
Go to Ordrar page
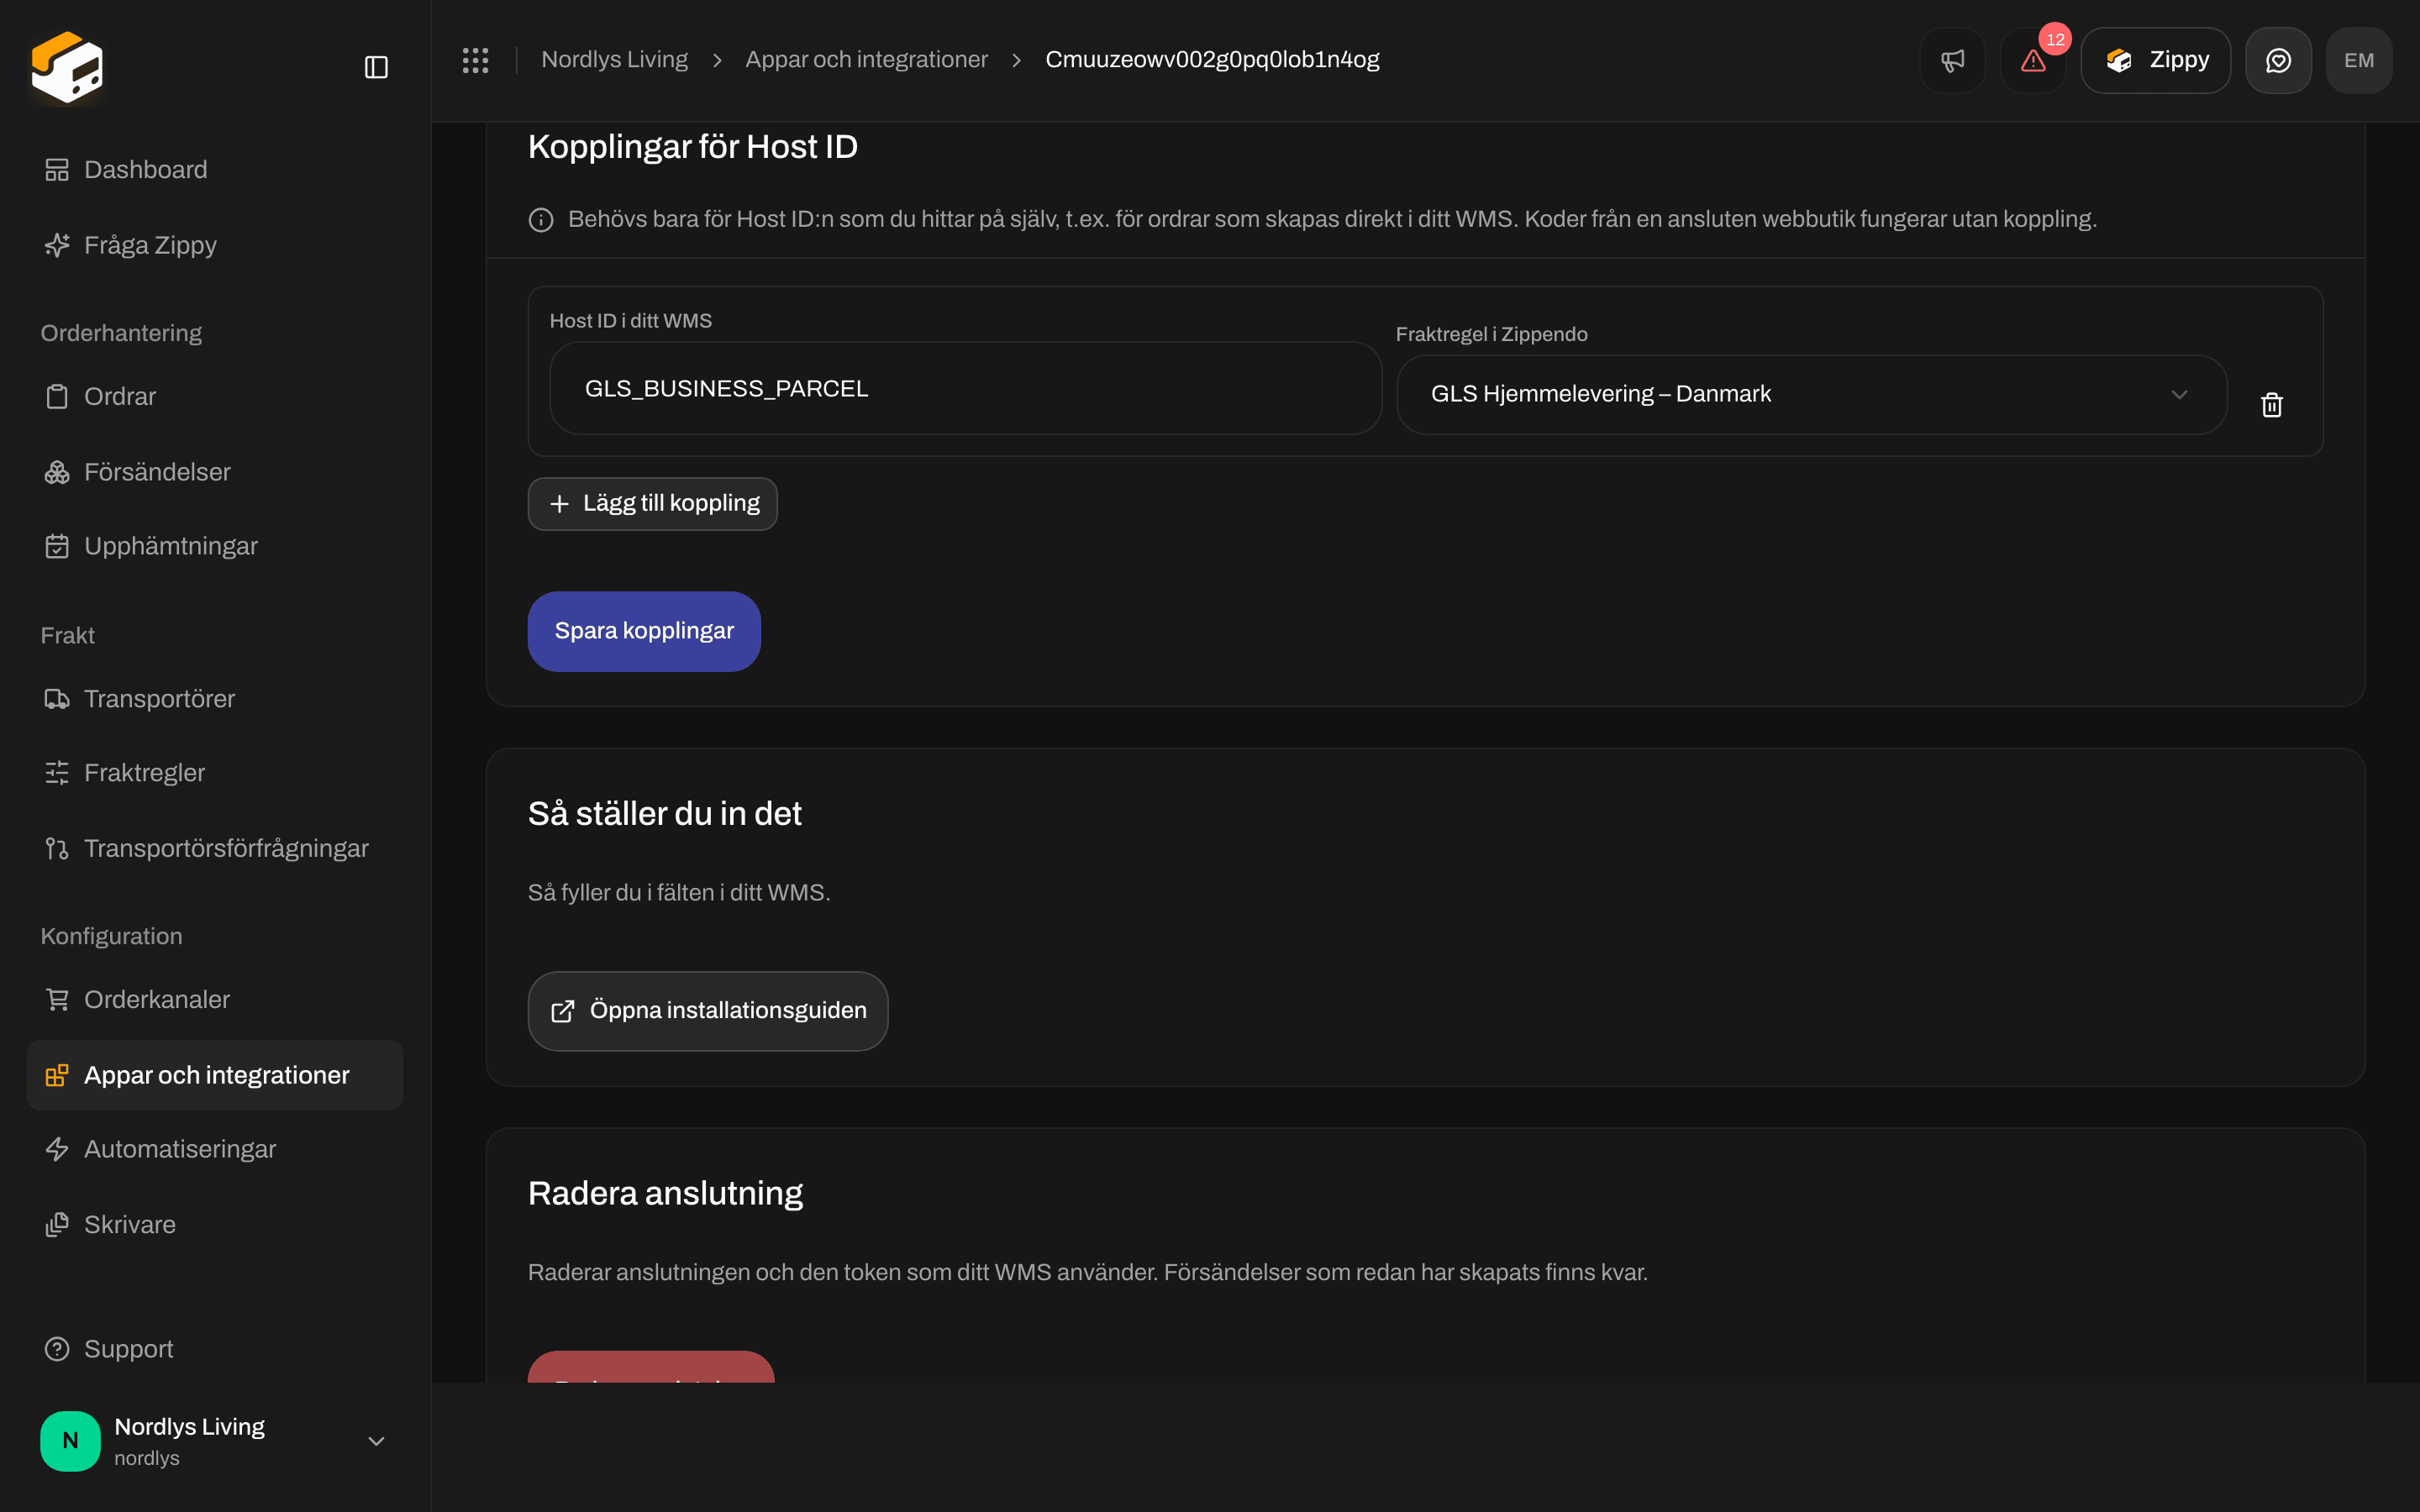pos(215,397)
